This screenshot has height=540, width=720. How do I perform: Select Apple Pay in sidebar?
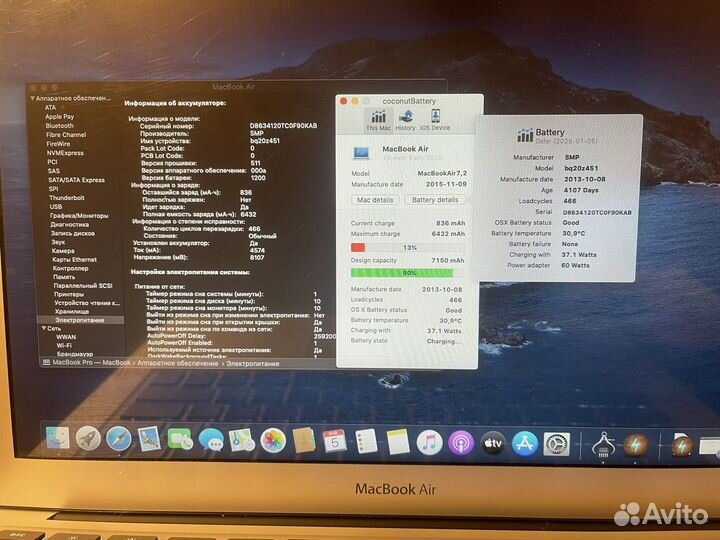(x=59, y=117)
